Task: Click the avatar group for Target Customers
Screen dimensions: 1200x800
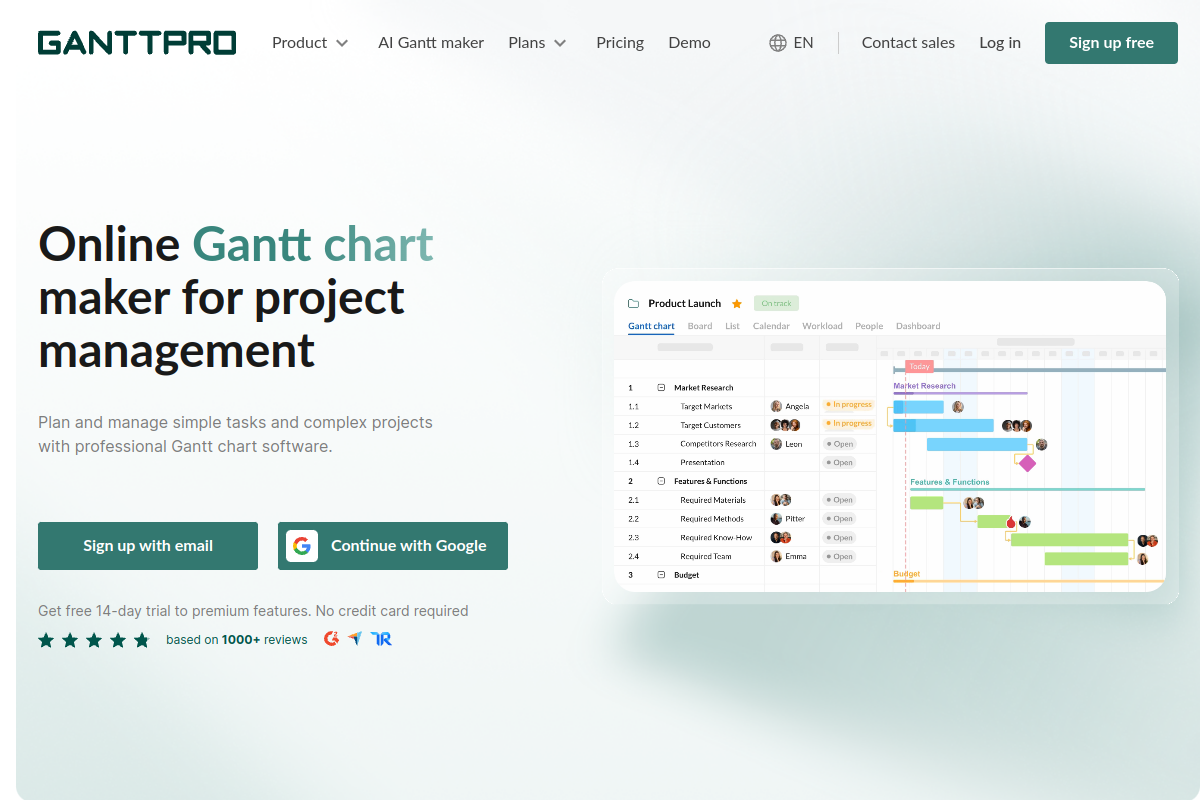Action: click(785, 425)
